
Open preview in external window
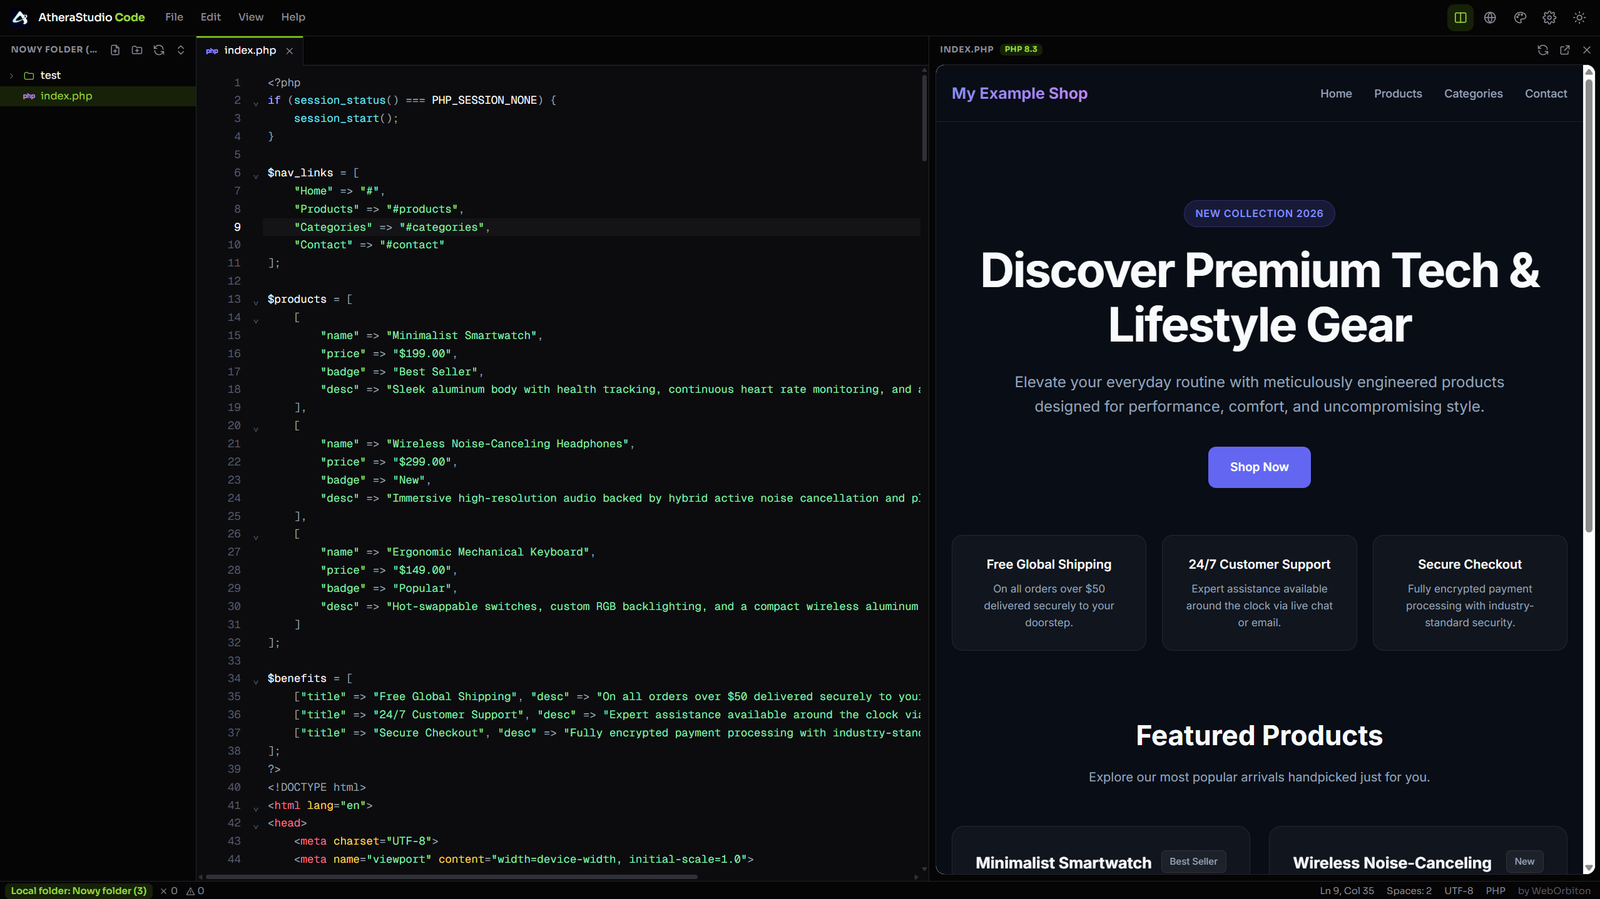[1565, 50]
